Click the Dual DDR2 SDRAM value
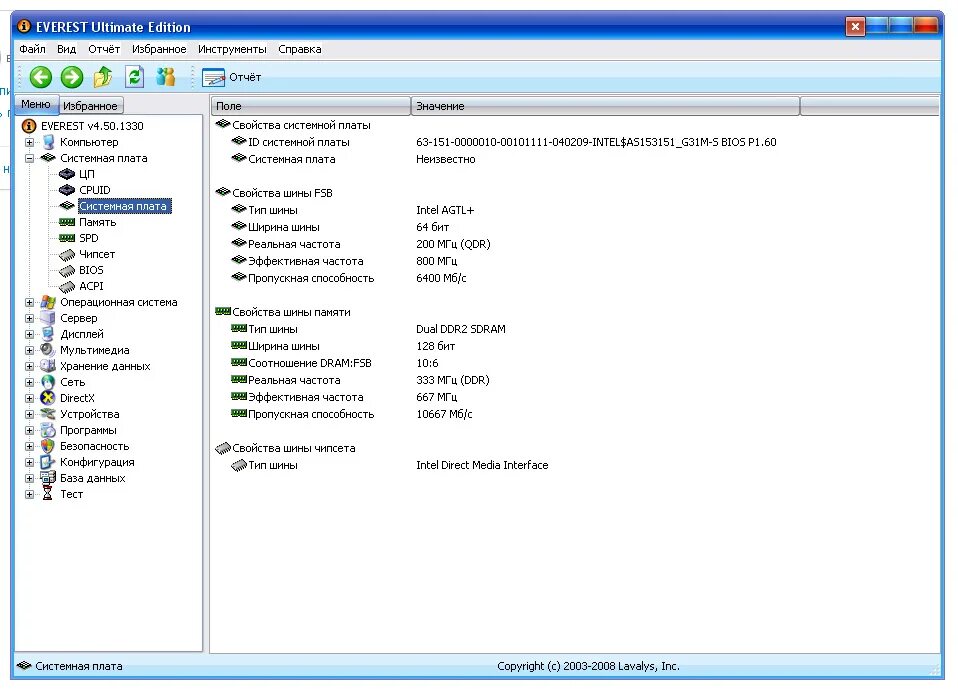Screen dimensions: 958x690 pyautogui.click(x=461, y=329)
